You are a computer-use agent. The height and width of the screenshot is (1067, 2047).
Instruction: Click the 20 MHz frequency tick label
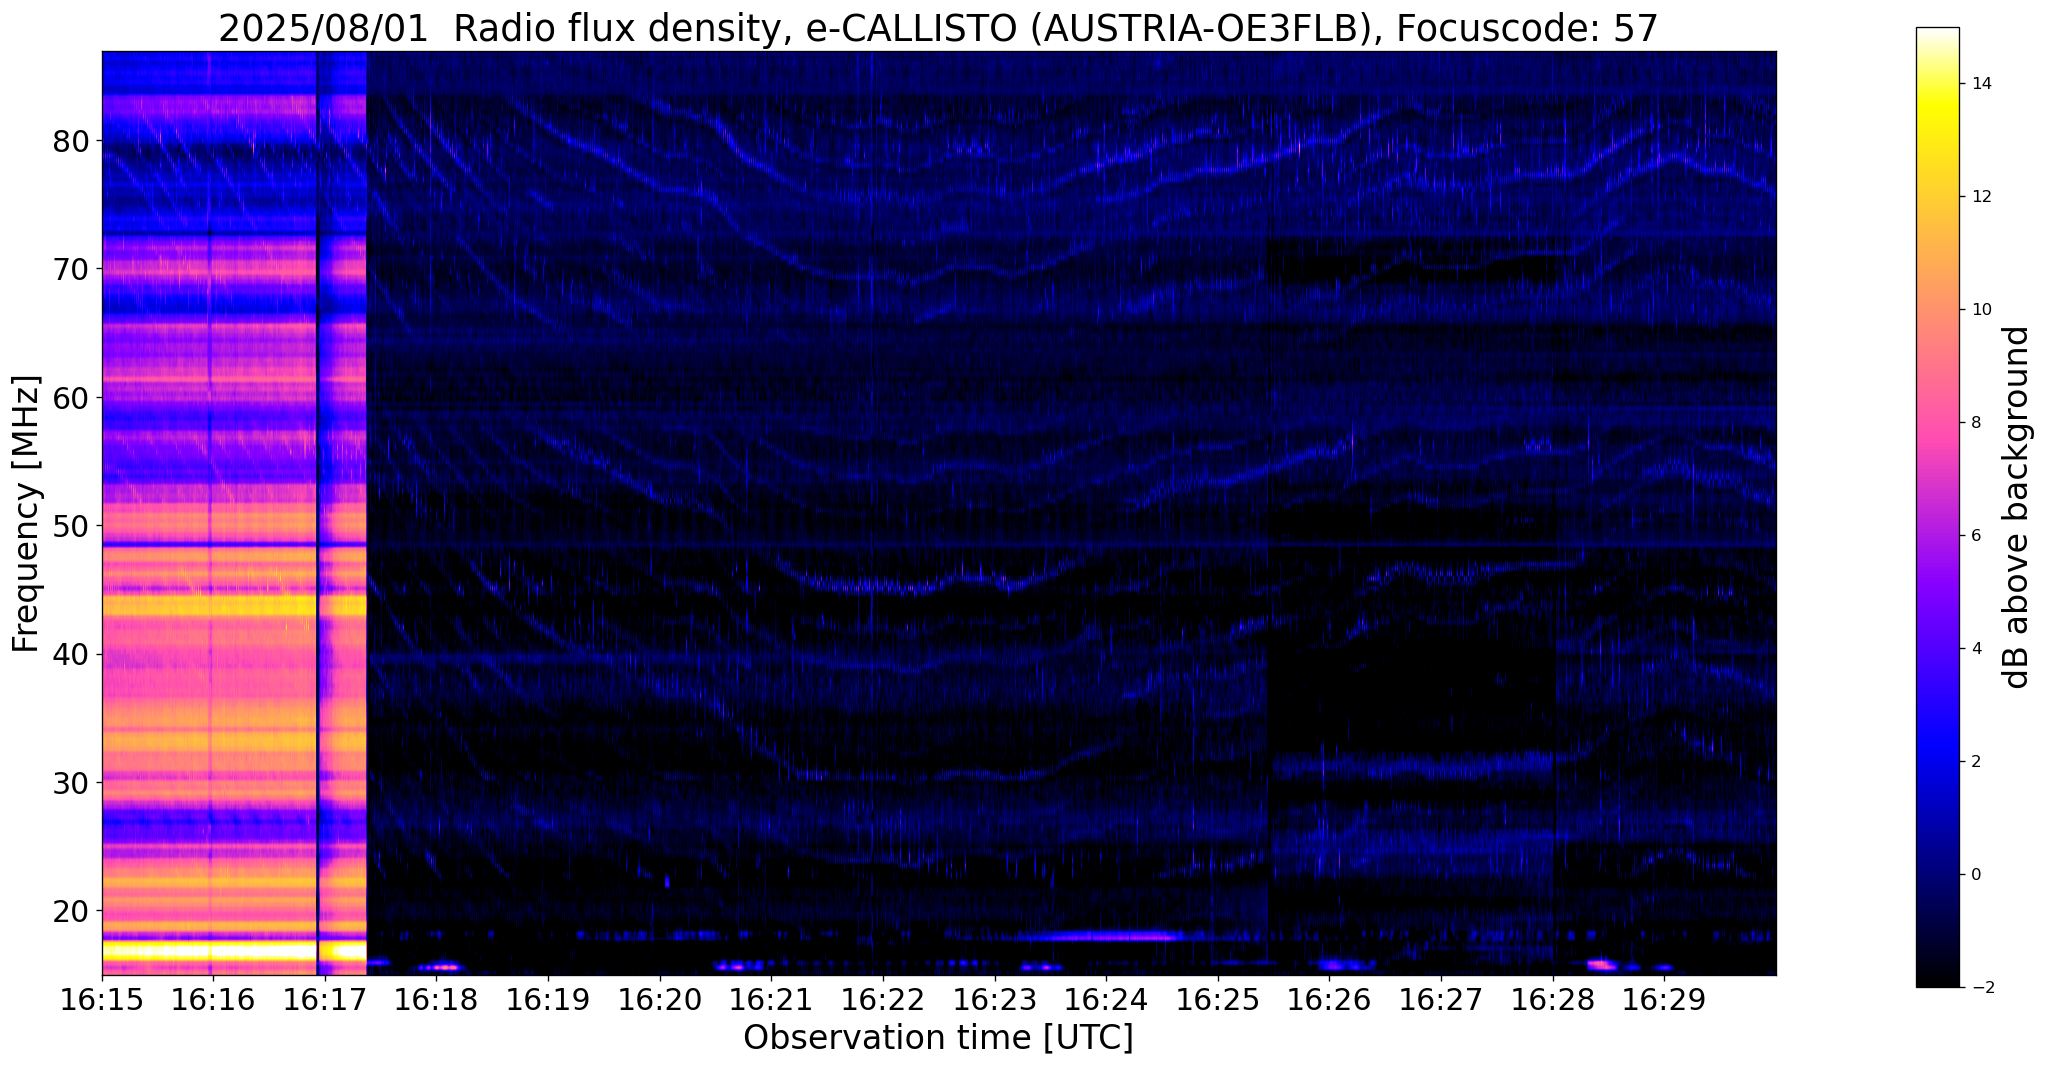point(71,911)
